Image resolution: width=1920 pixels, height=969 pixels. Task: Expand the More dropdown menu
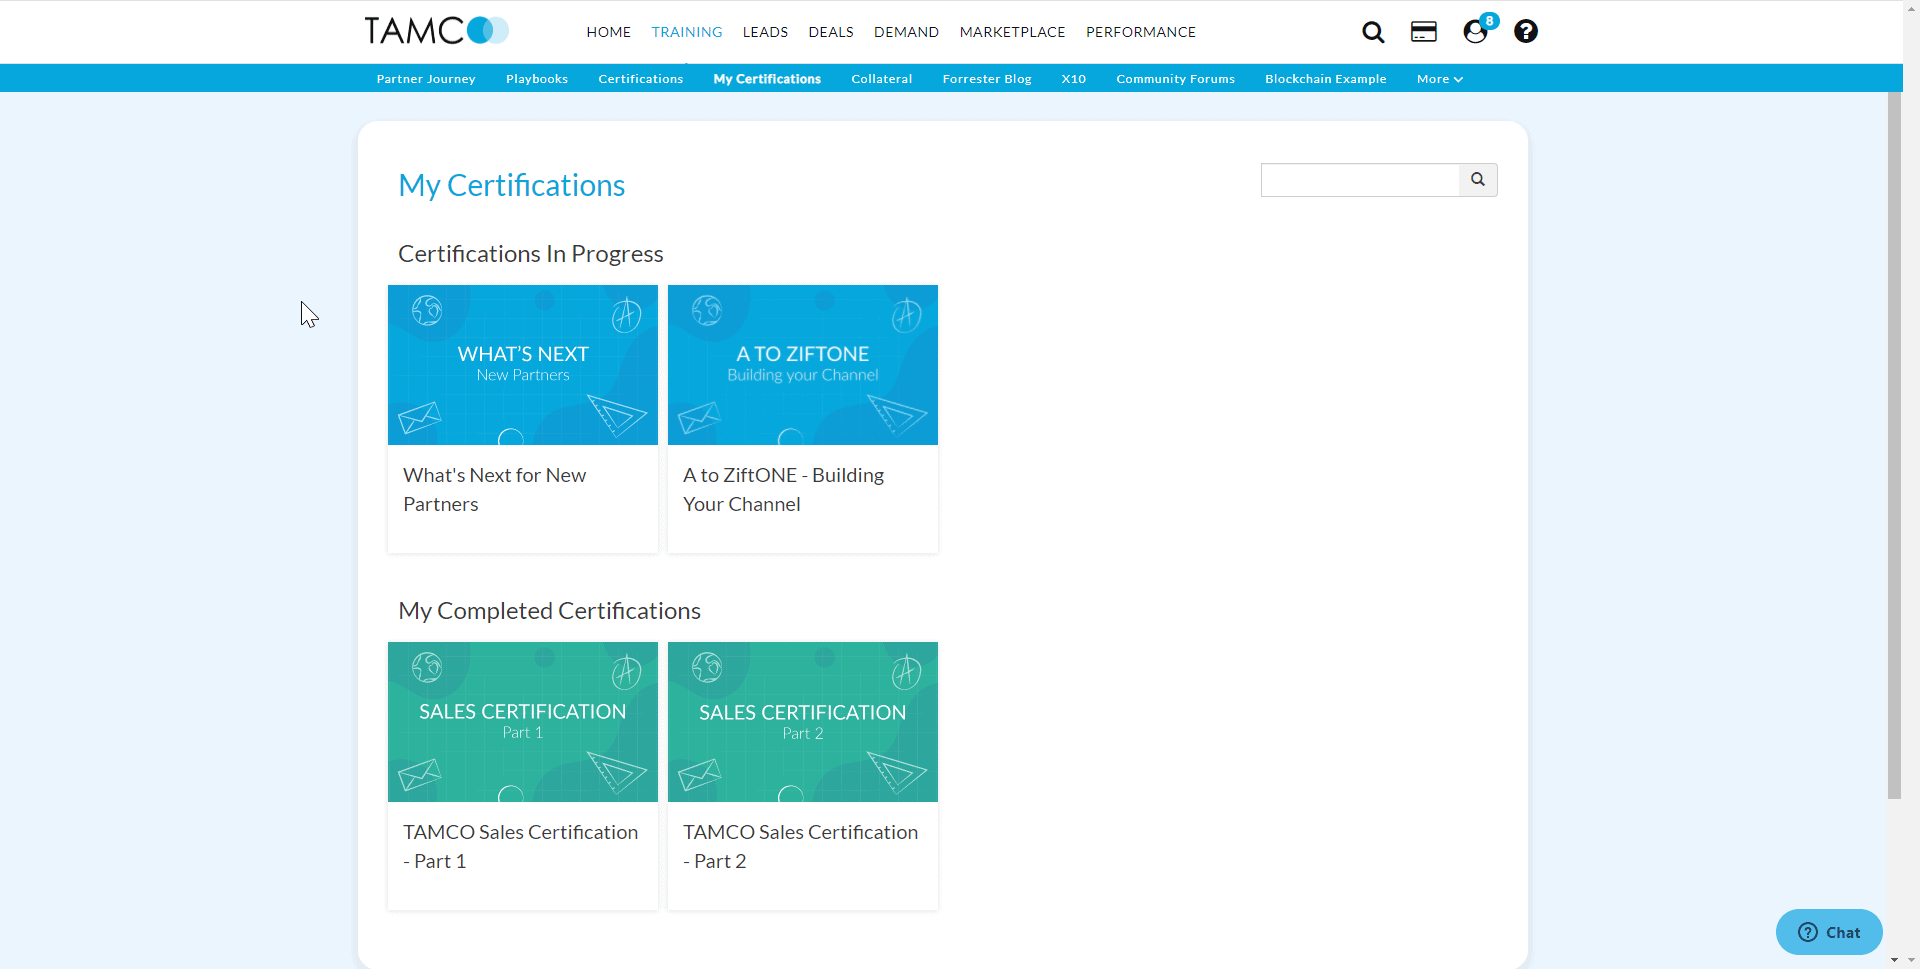[1439, 79]
